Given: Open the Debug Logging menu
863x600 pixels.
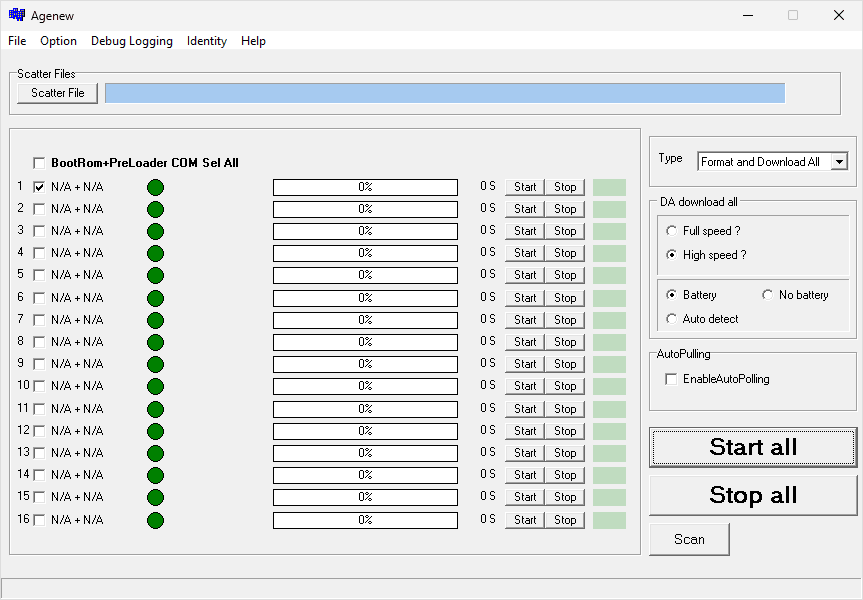Looking at the screenshot, I should [x=132, y=41].
